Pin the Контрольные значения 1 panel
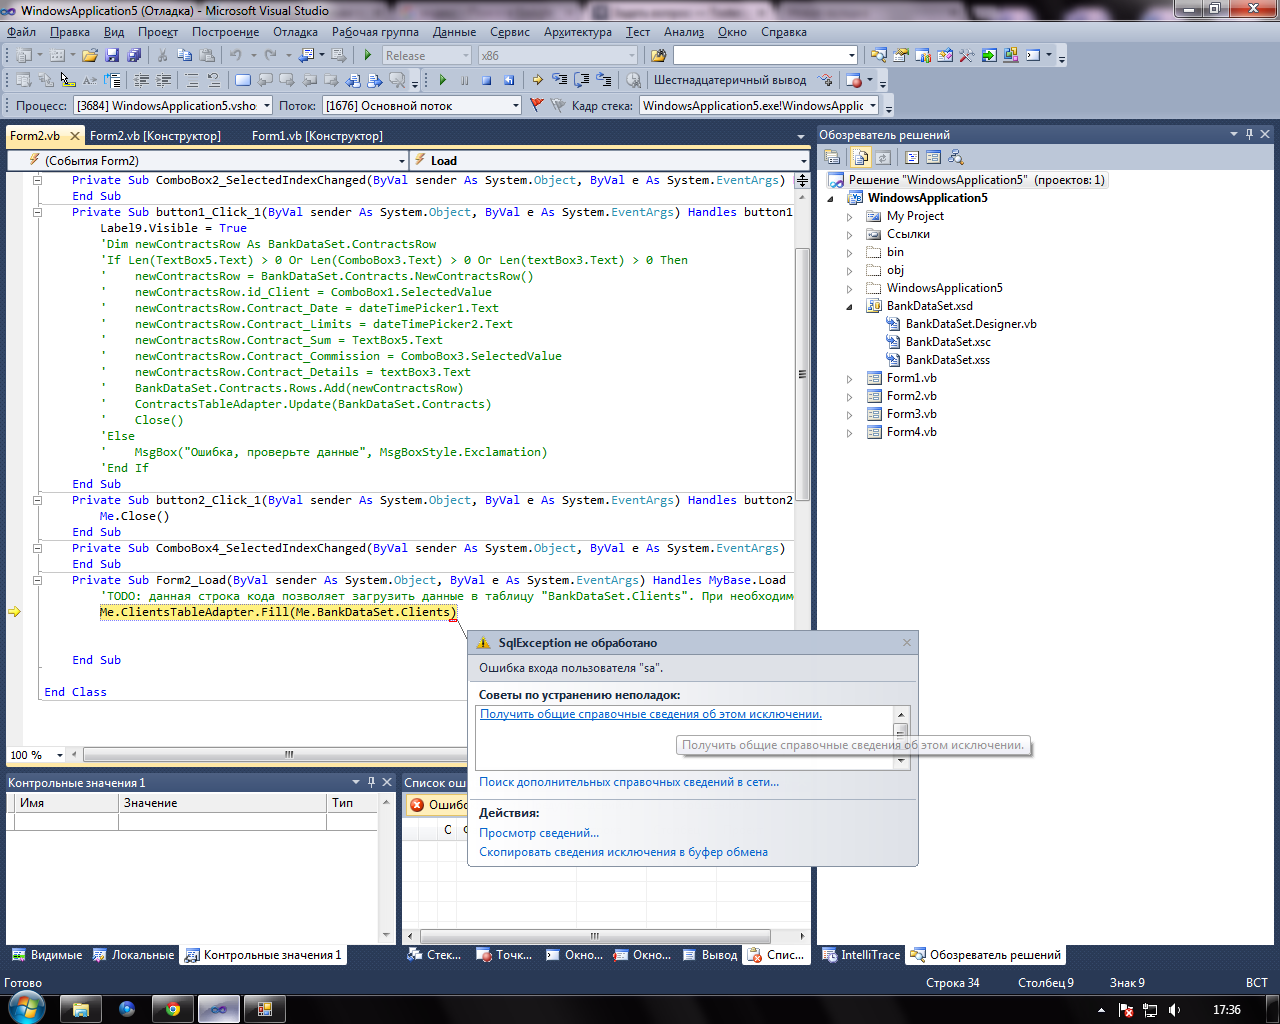The height and width of the screenshot is (1024, 1280). pos(371,782)
